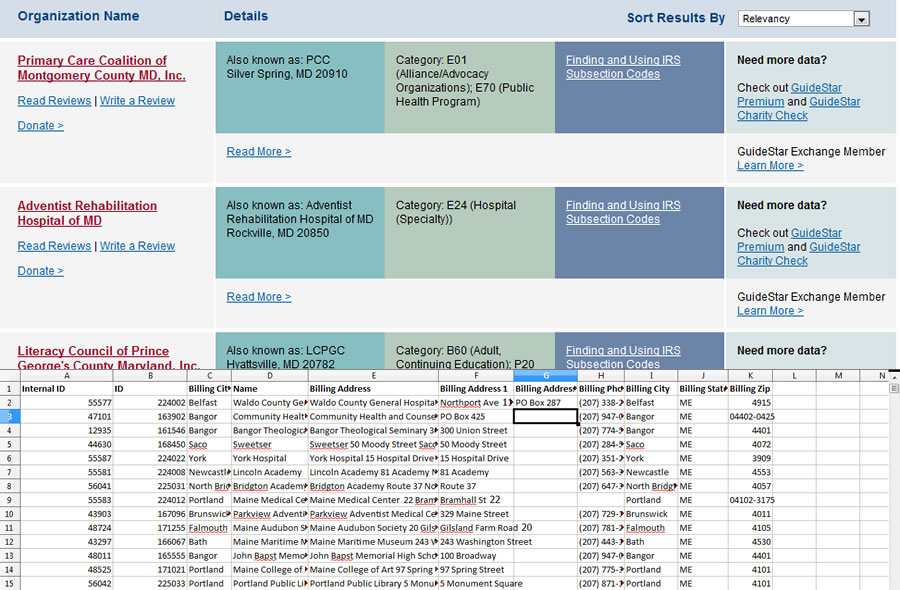Click the Billing Address 1 header cell

click(476, 389)
